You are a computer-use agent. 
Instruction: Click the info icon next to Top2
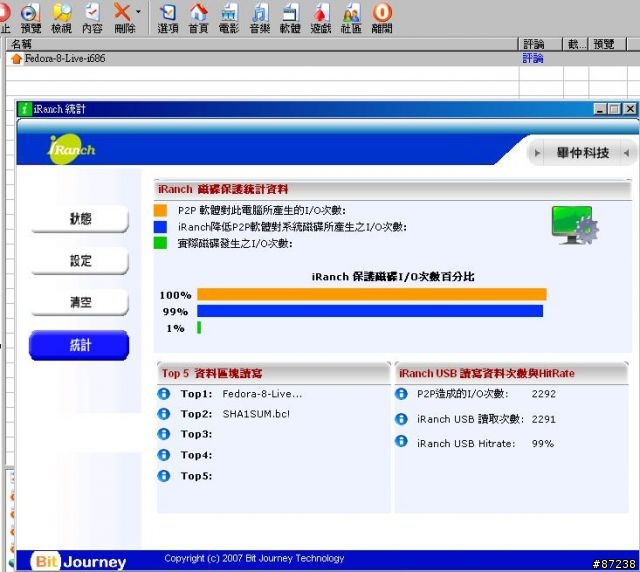(164, 414)
